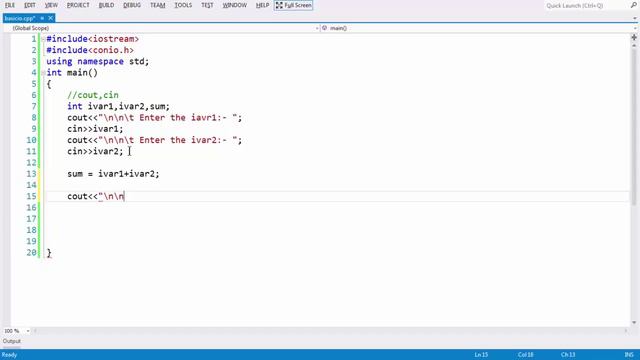Viewport: 640px width, 360px height.
Task: Collapse the #include block at line 1
Action: tap(43, 39)
